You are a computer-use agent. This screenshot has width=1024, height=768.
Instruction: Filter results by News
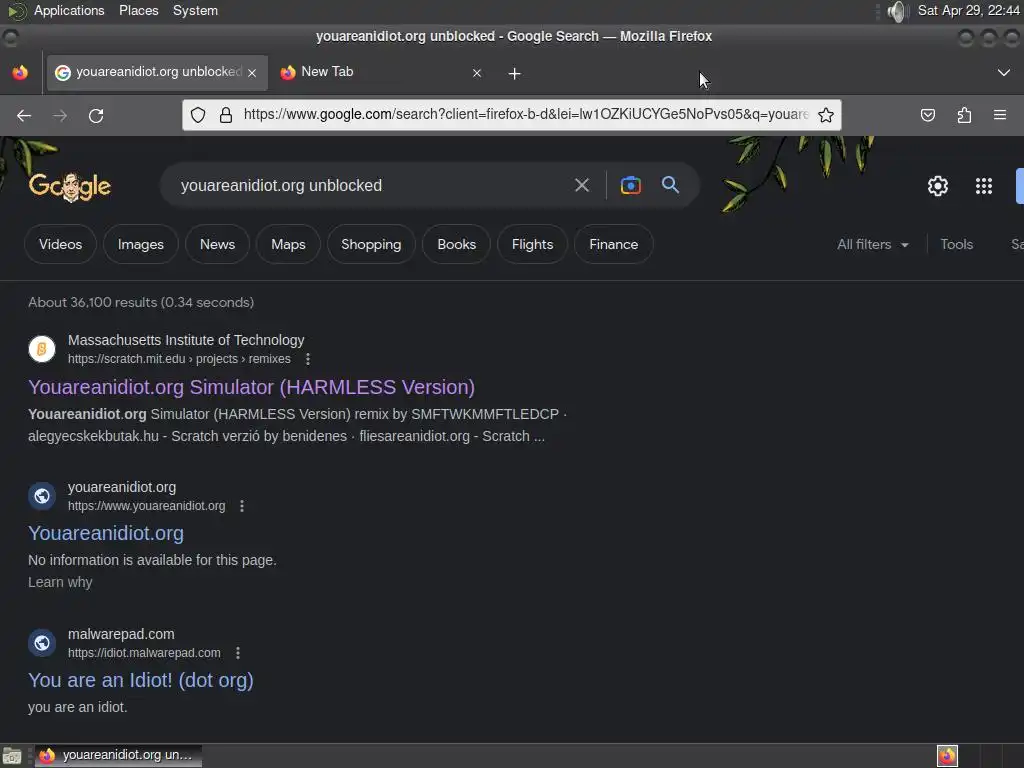[217, 244]
